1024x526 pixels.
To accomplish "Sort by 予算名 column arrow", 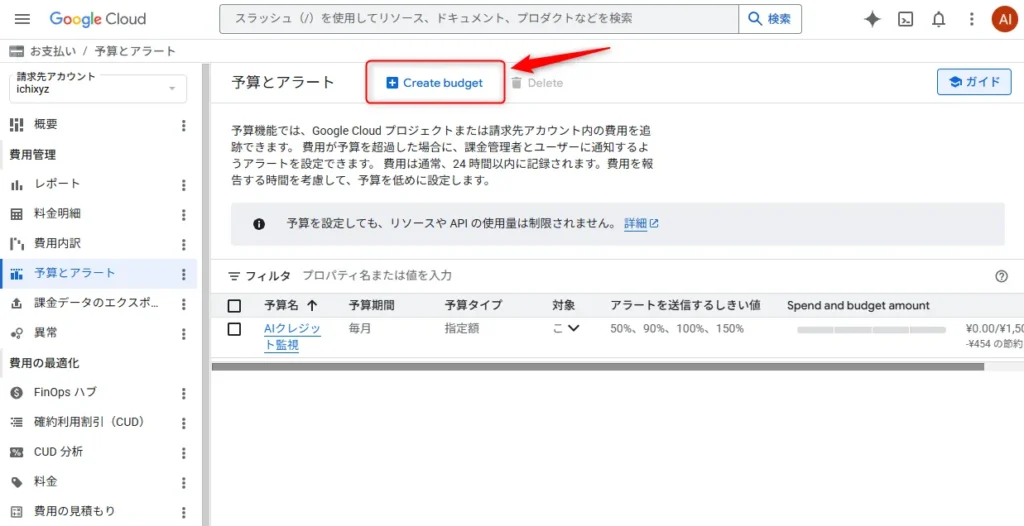I will 313,305.
